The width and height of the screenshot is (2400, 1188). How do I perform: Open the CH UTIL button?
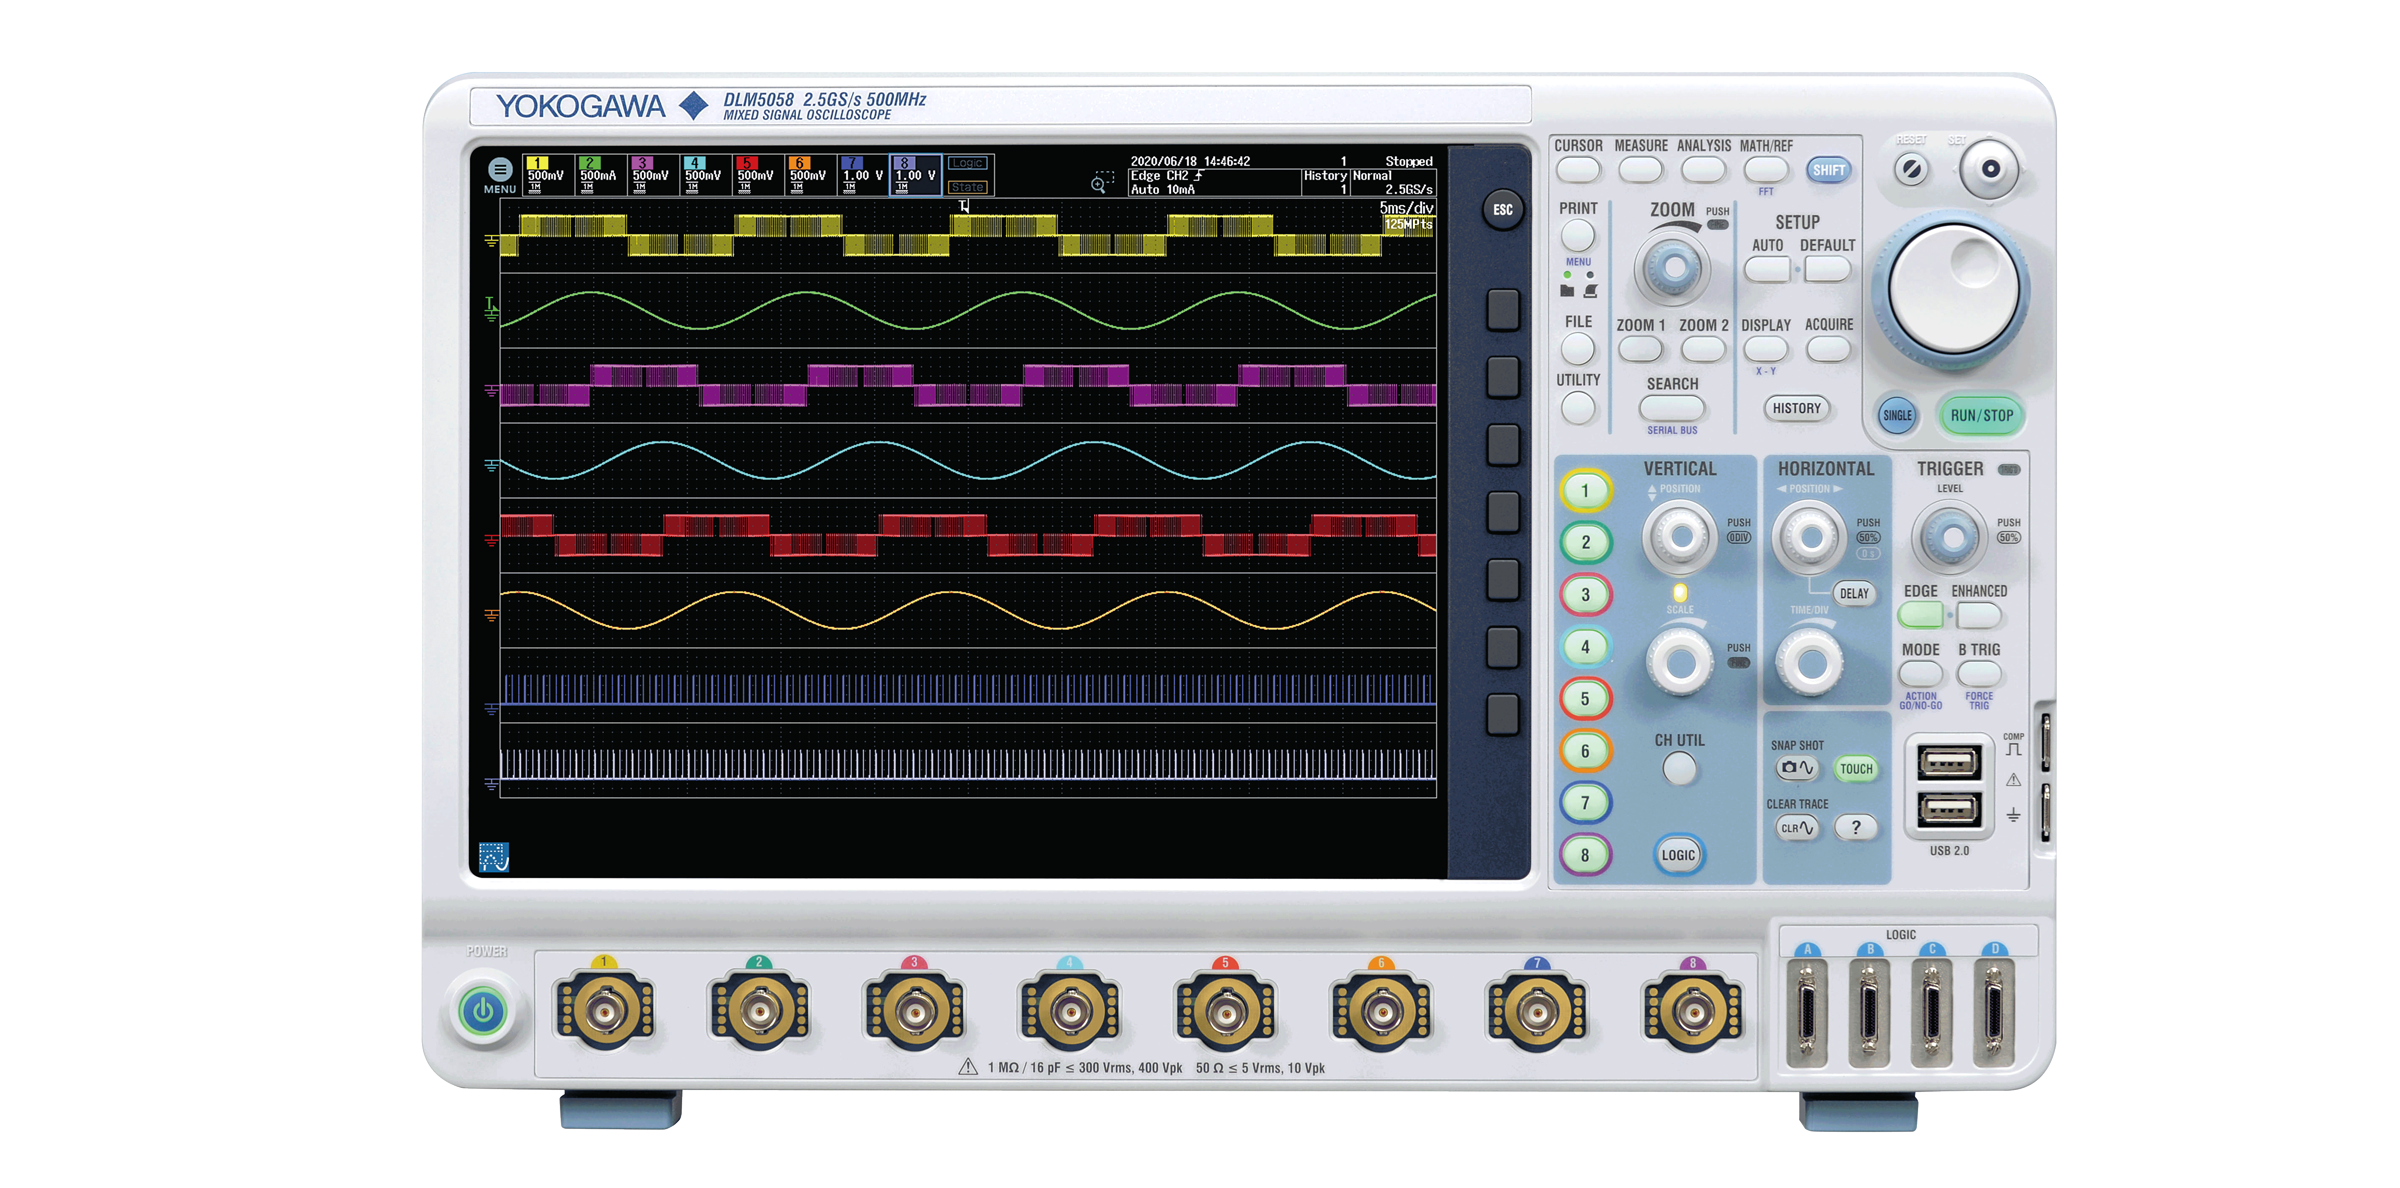click(x=1679, y=769)
